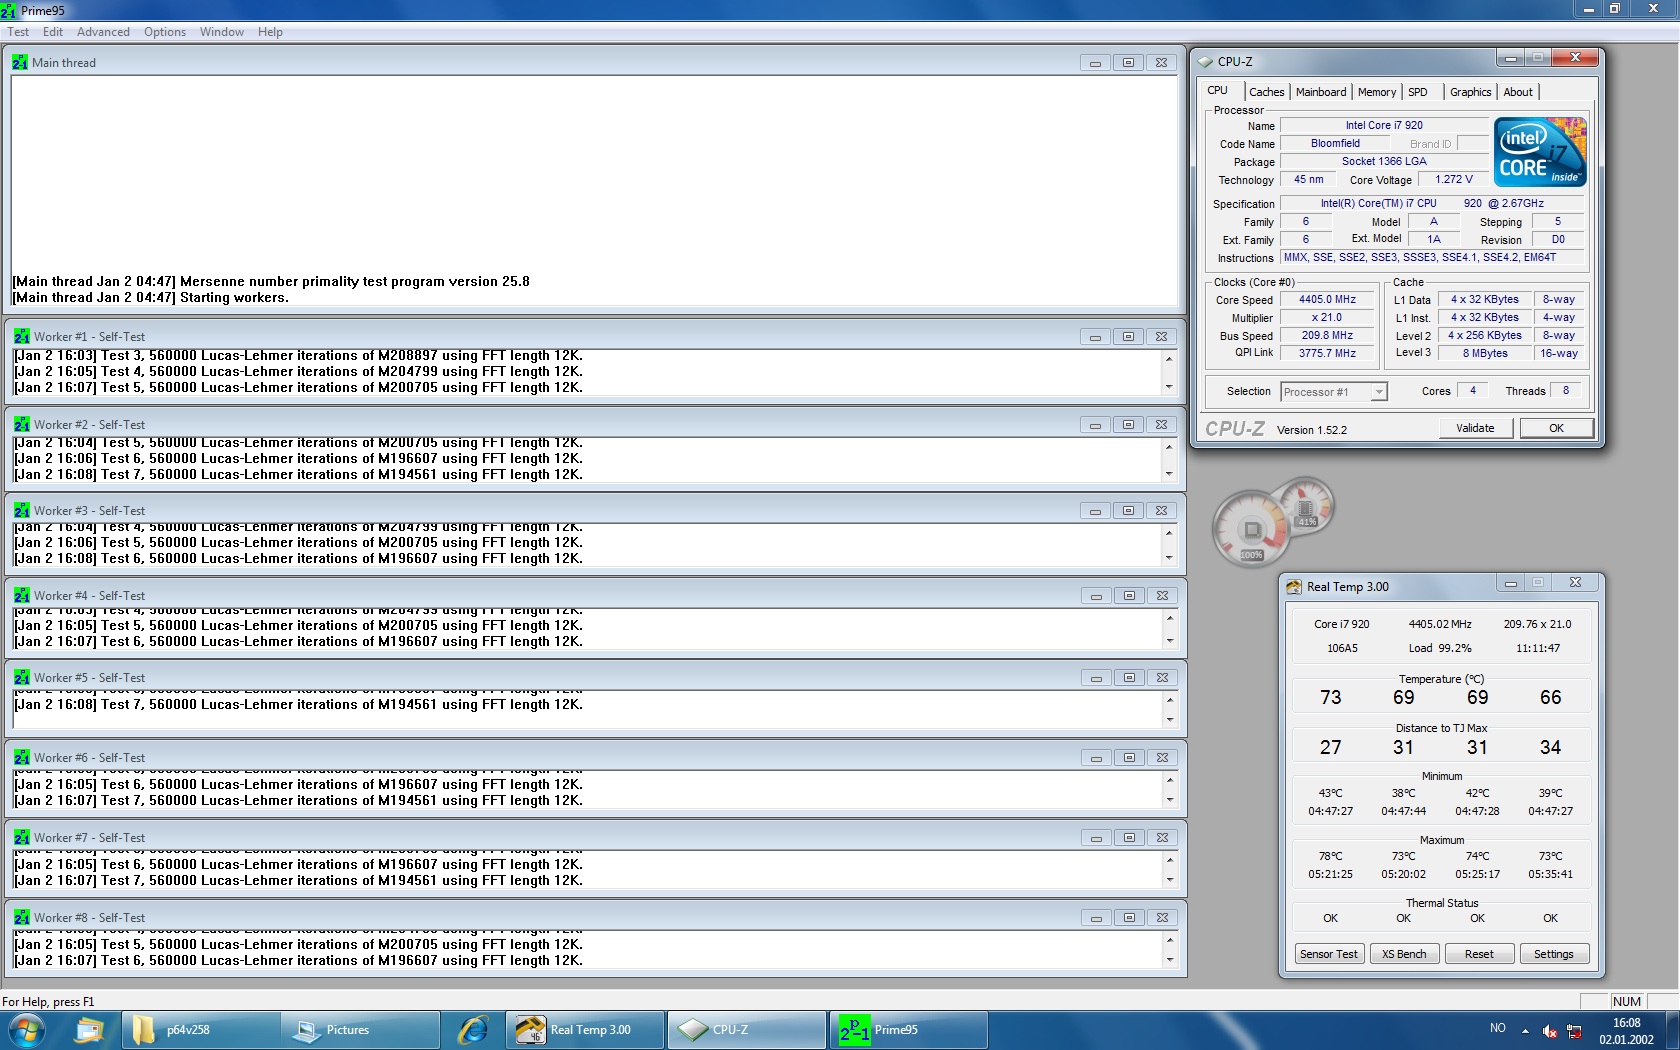This screenshot has height=1050, width=1680.
Task: Open the Windows Start menu
Action: pyautogui.click(x=25, y=1030)
